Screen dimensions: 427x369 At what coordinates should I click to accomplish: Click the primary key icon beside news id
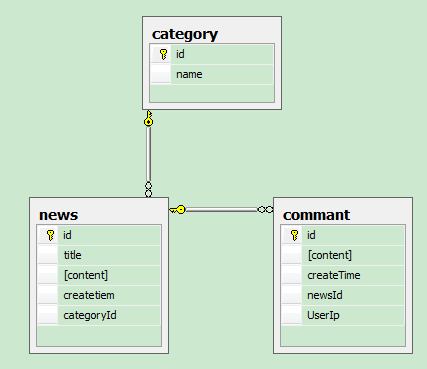(51, 235)
